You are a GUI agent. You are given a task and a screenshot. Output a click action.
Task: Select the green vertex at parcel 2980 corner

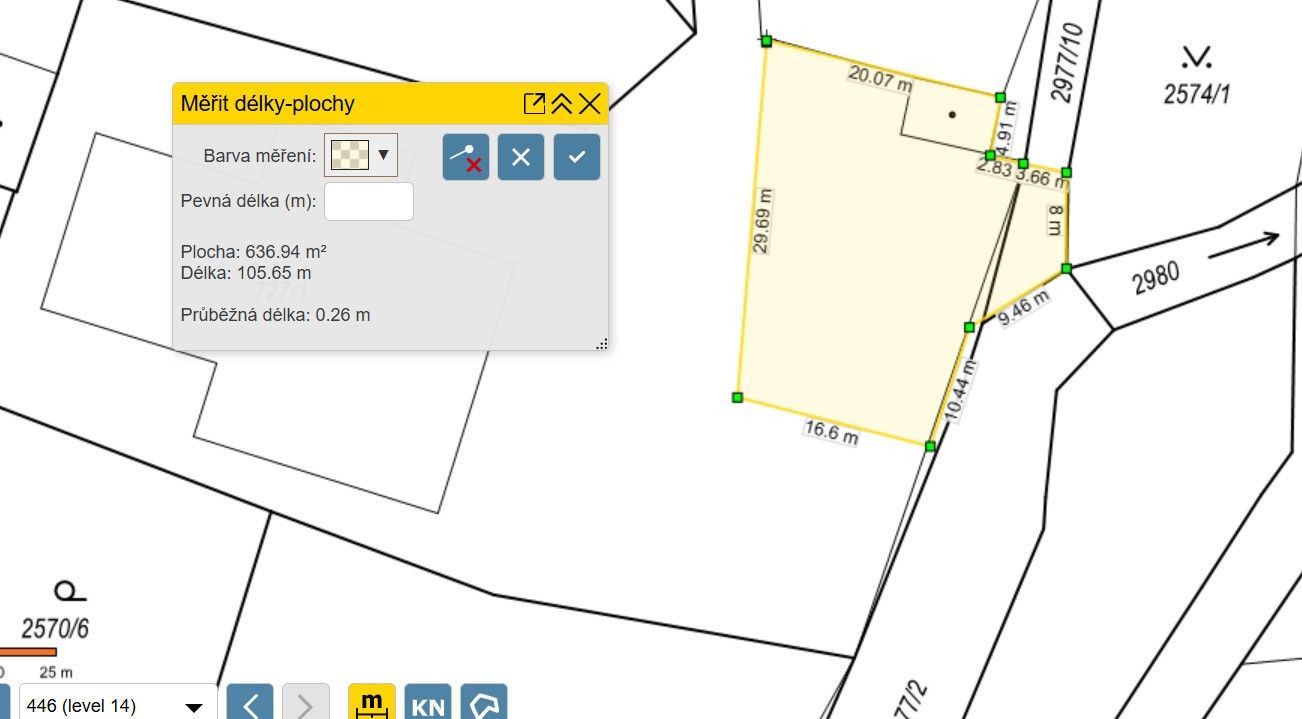pyautogui.click(x=1066, y=268)
